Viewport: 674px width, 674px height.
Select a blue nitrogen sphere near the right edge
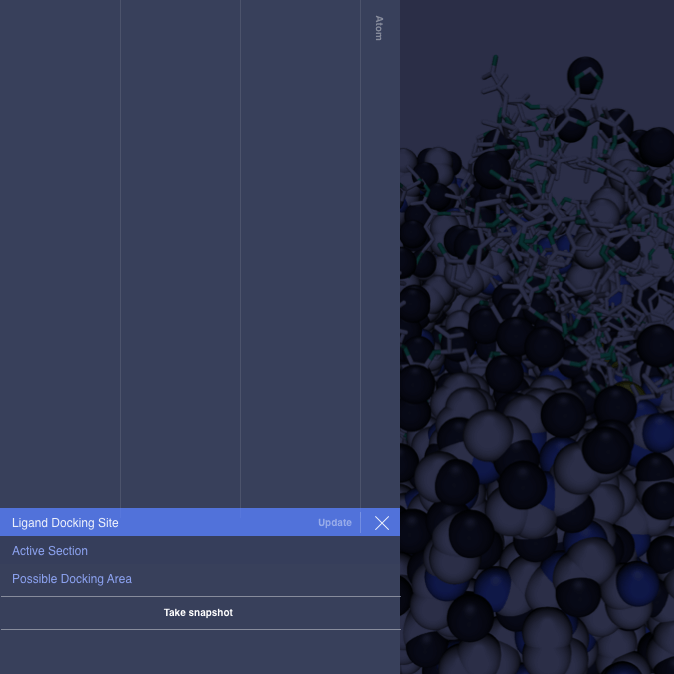tap(658, 432)
